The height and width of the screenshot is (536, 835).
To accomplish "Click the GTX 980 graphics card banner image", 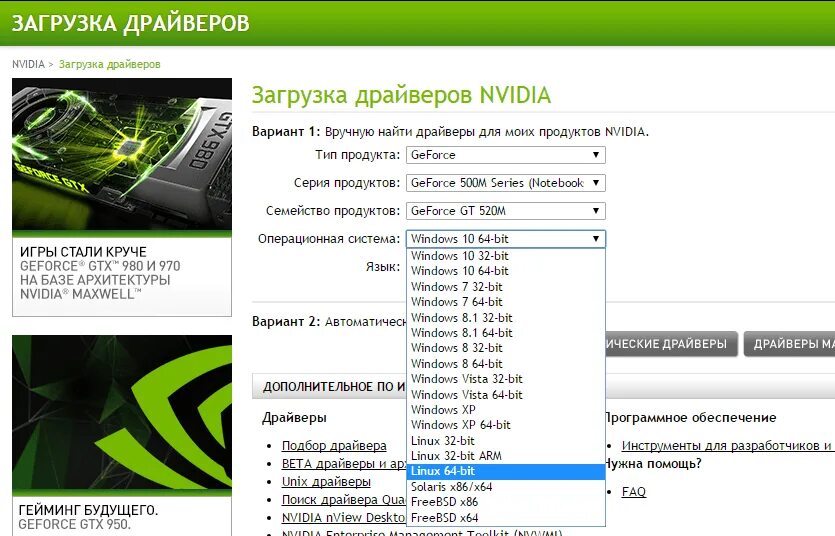I will 122,154.
